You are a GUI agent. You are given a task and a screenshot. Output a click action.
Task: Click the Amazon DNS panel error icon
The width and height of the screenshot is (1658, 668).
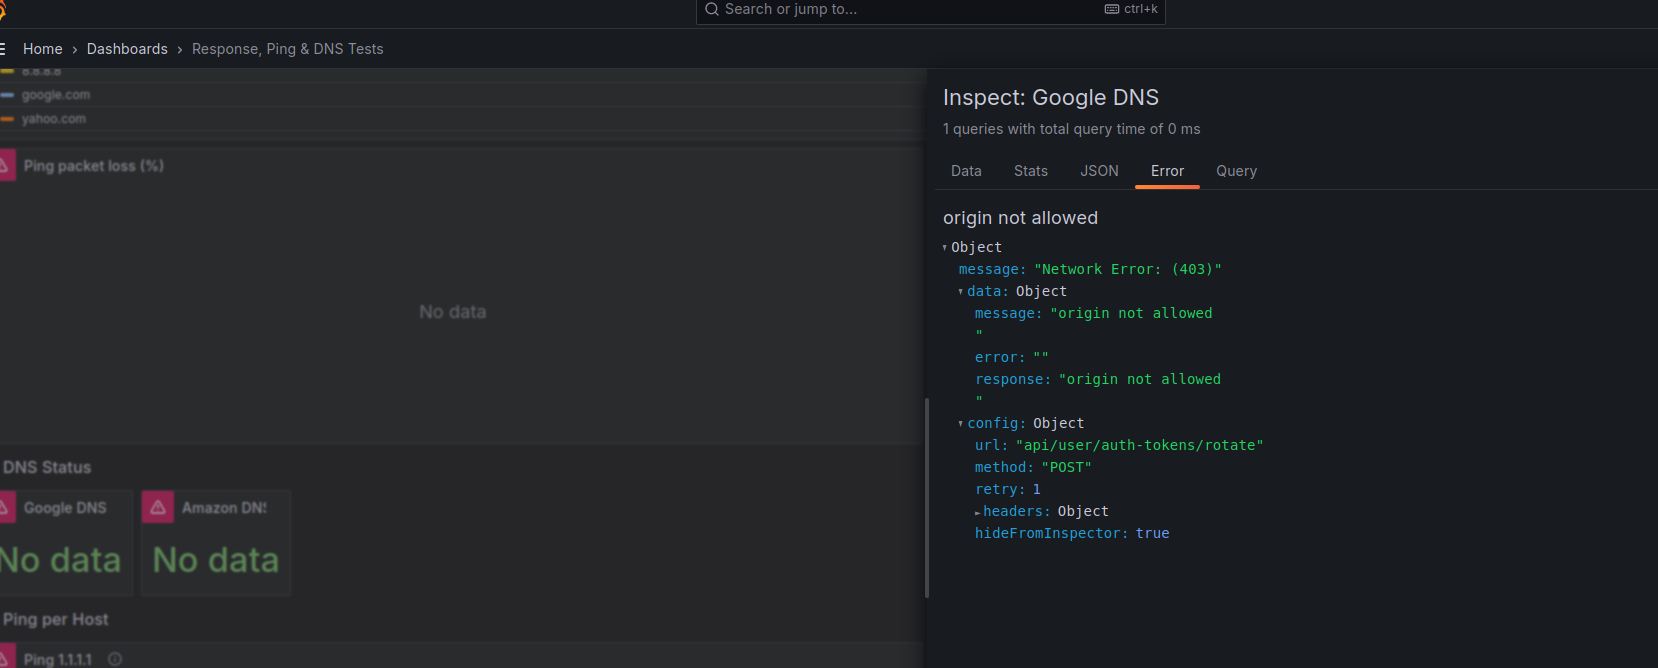coord(158,507)
